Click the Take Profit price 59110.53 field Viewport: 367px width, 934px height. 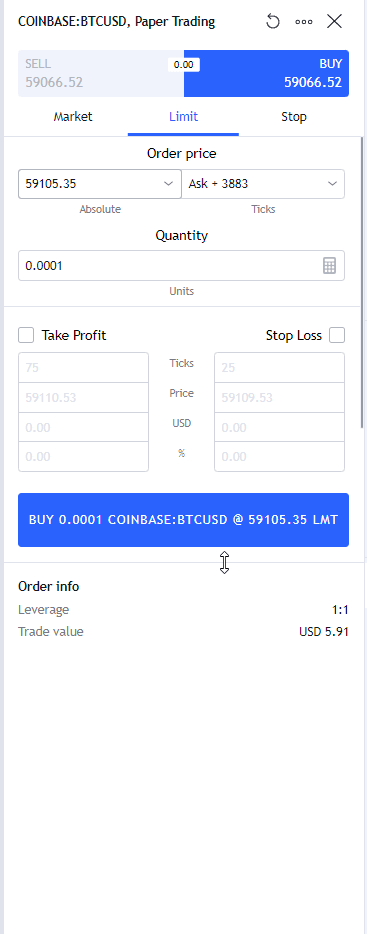(x=83, y=397)
